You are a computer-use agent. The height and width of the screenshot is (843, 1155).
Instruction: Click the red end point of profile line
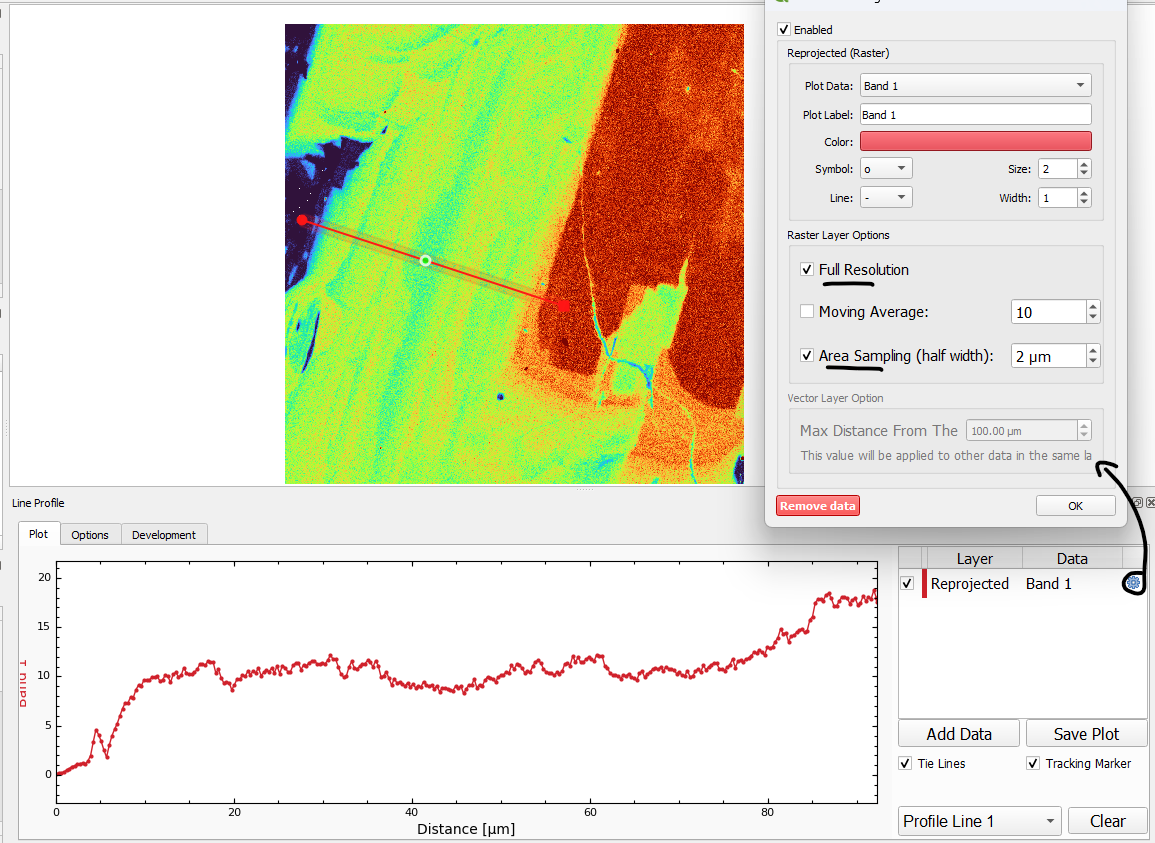562,305
